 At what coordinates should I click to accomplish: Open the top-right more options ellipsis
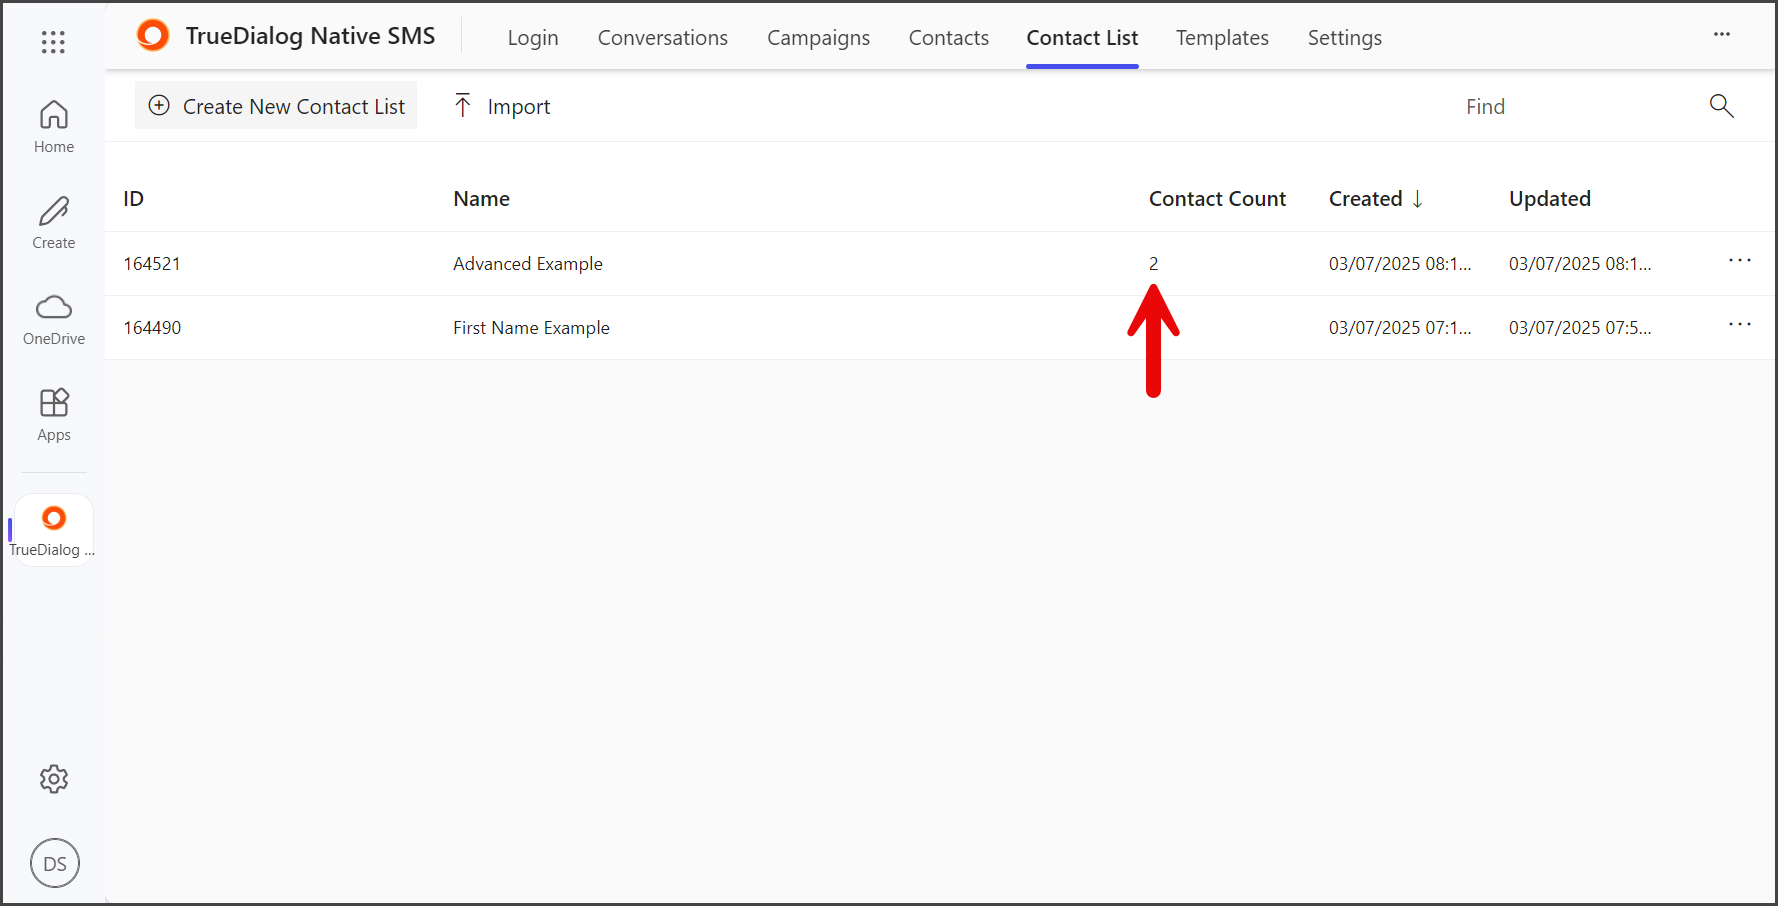click(1722, 34)
